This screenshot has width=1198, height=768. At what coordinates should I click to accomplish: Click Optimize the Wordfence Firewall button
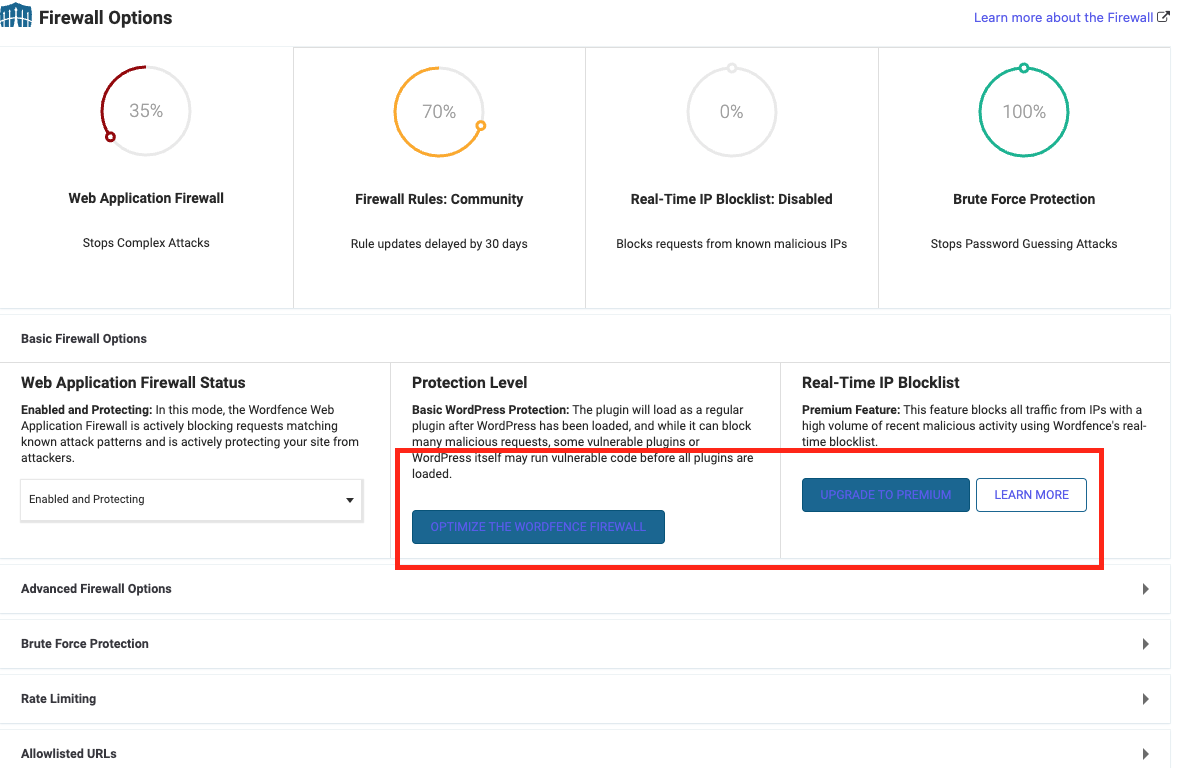tap(538, 527)
